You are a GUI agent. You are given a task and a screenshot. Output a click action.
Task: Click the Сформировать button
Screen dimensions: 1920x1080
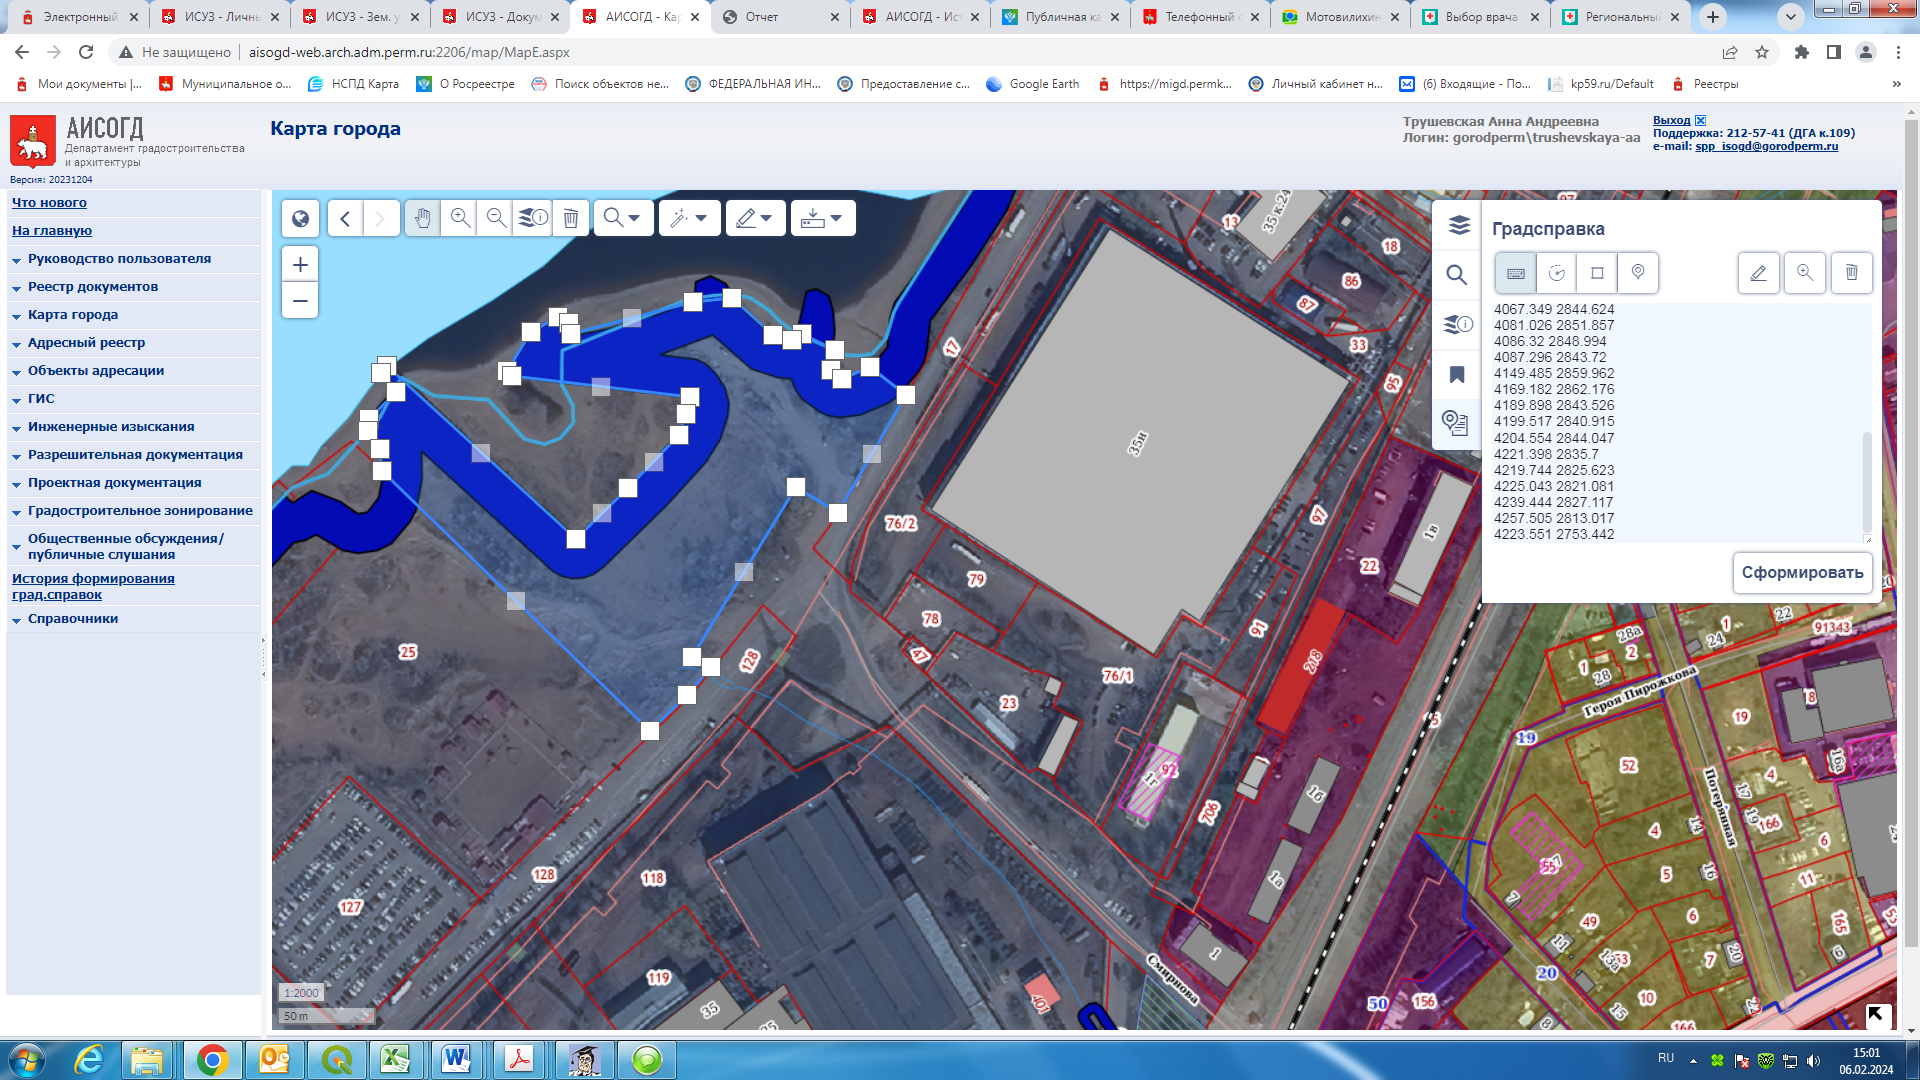click(1802, 573)
